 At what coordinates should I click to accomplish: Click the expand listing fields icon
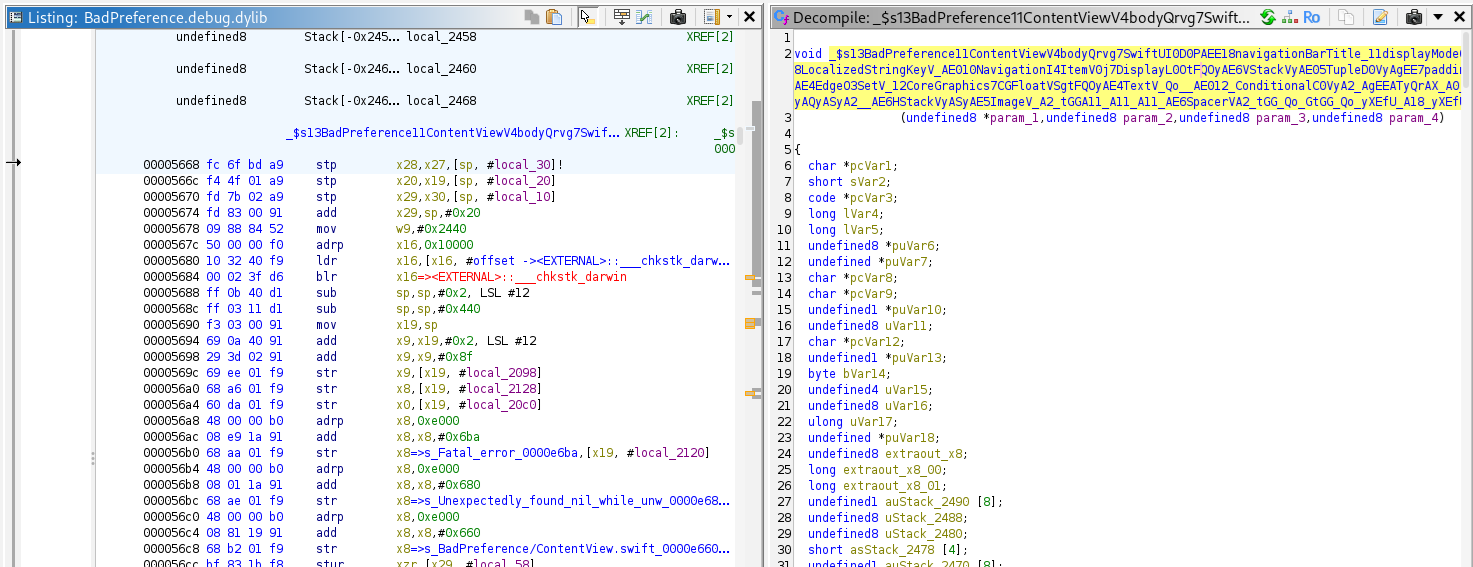621,17
